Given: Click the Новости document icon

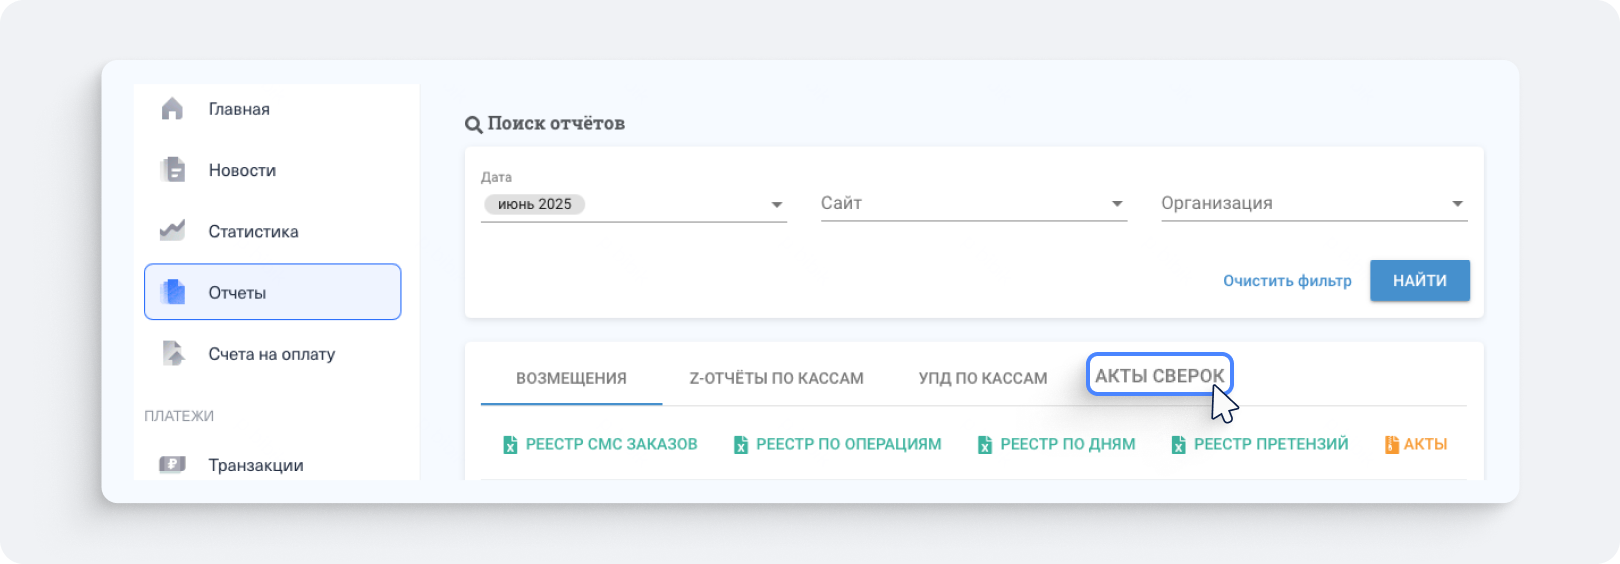Looking at the screenshot, I should point(173,170).
